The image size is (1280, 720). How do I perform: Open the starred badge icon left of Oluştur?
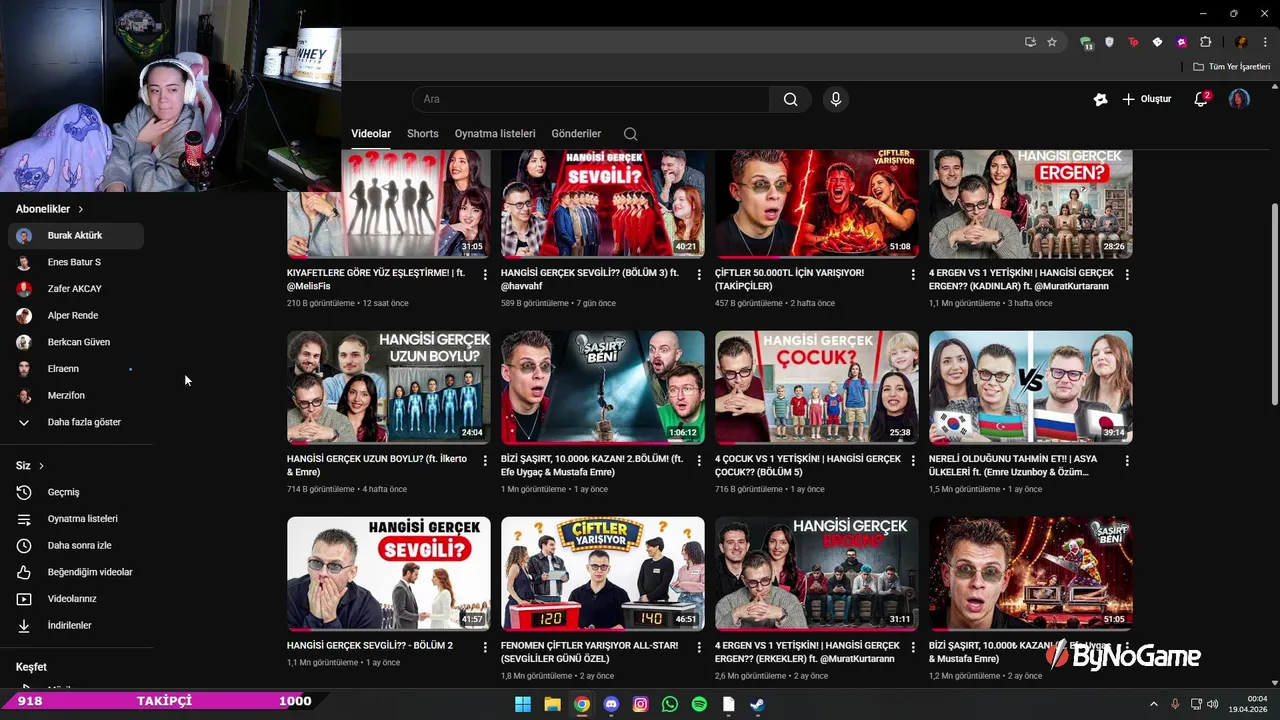point(1101,99)
